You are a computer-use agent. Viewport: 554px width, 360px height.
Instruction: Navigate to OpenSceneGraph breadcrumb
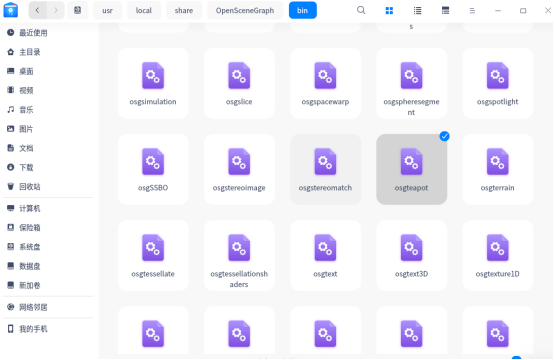click(x=245, y=10)
